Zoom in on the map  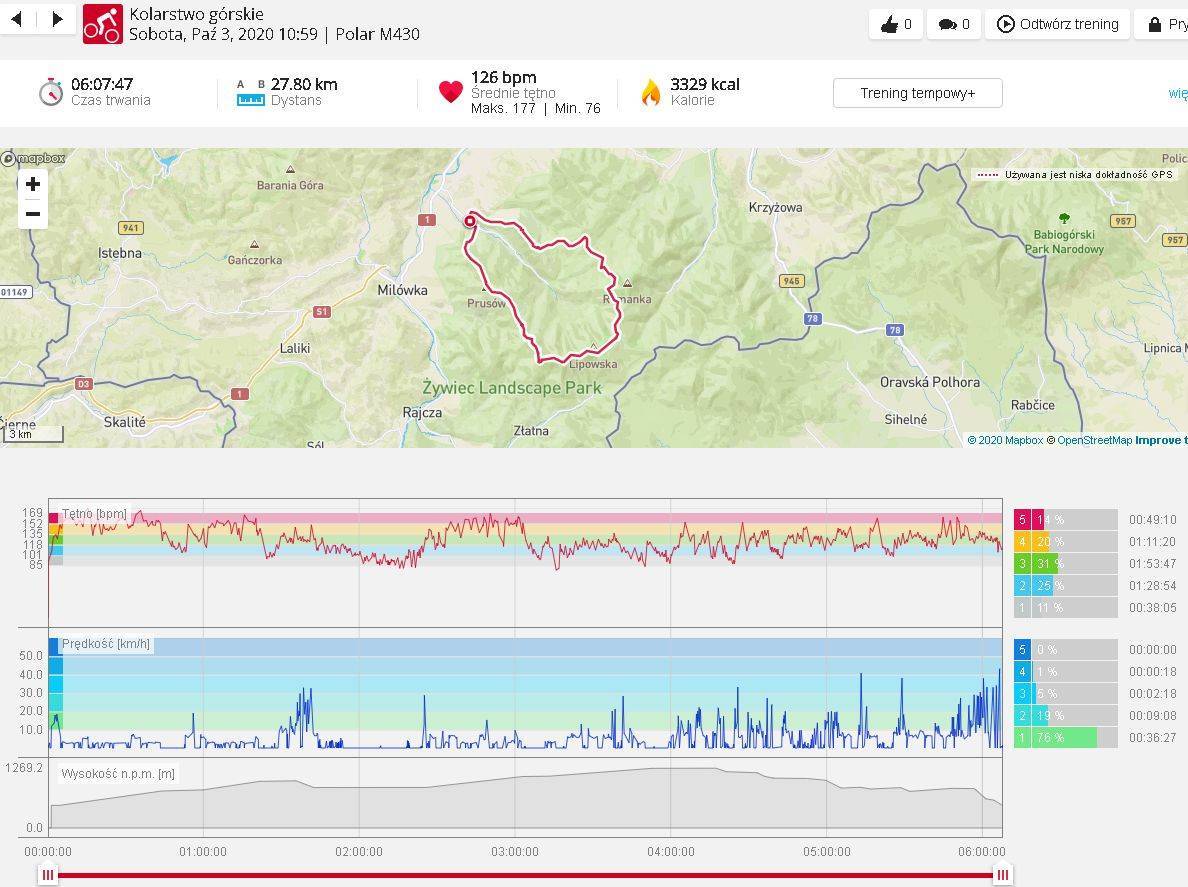click(33, 184)
